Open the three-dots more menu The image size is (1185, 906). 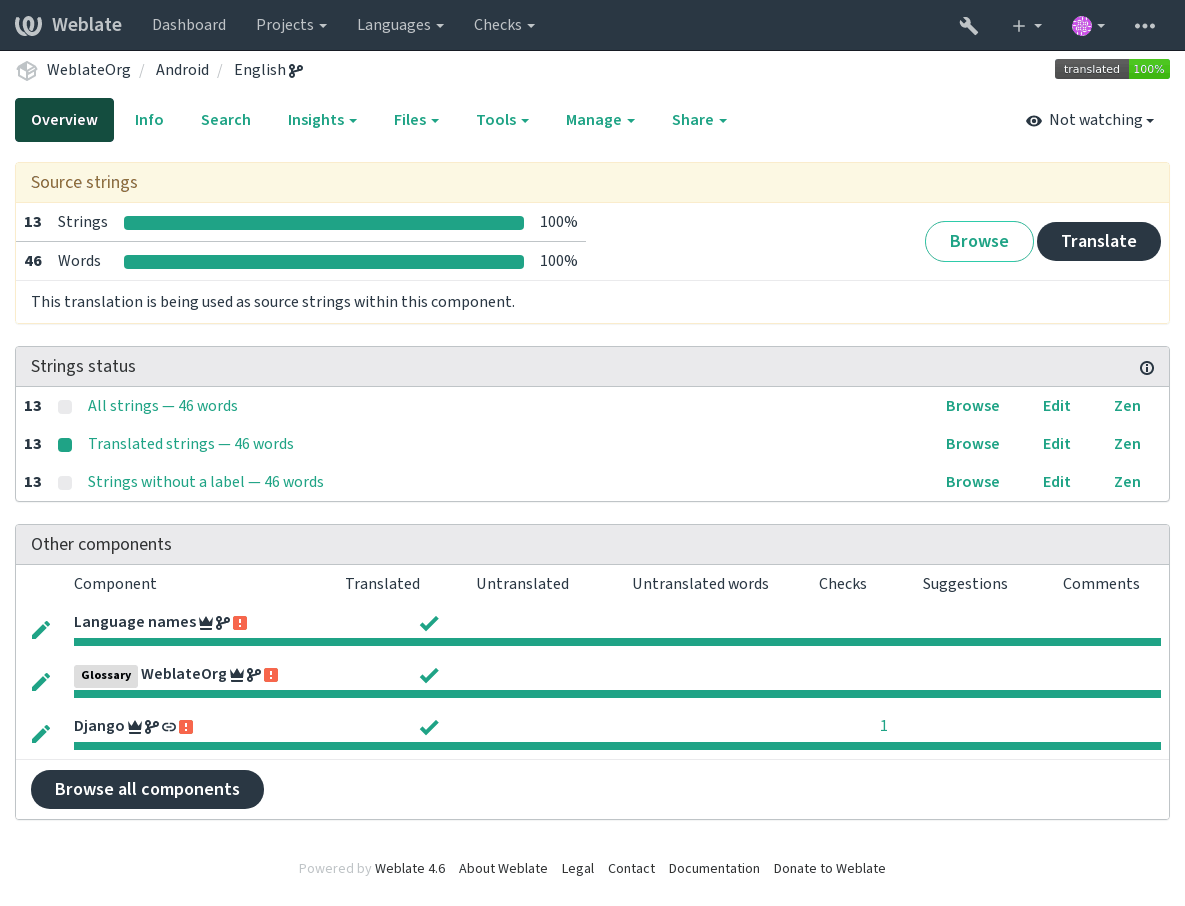coord(1144,26)
